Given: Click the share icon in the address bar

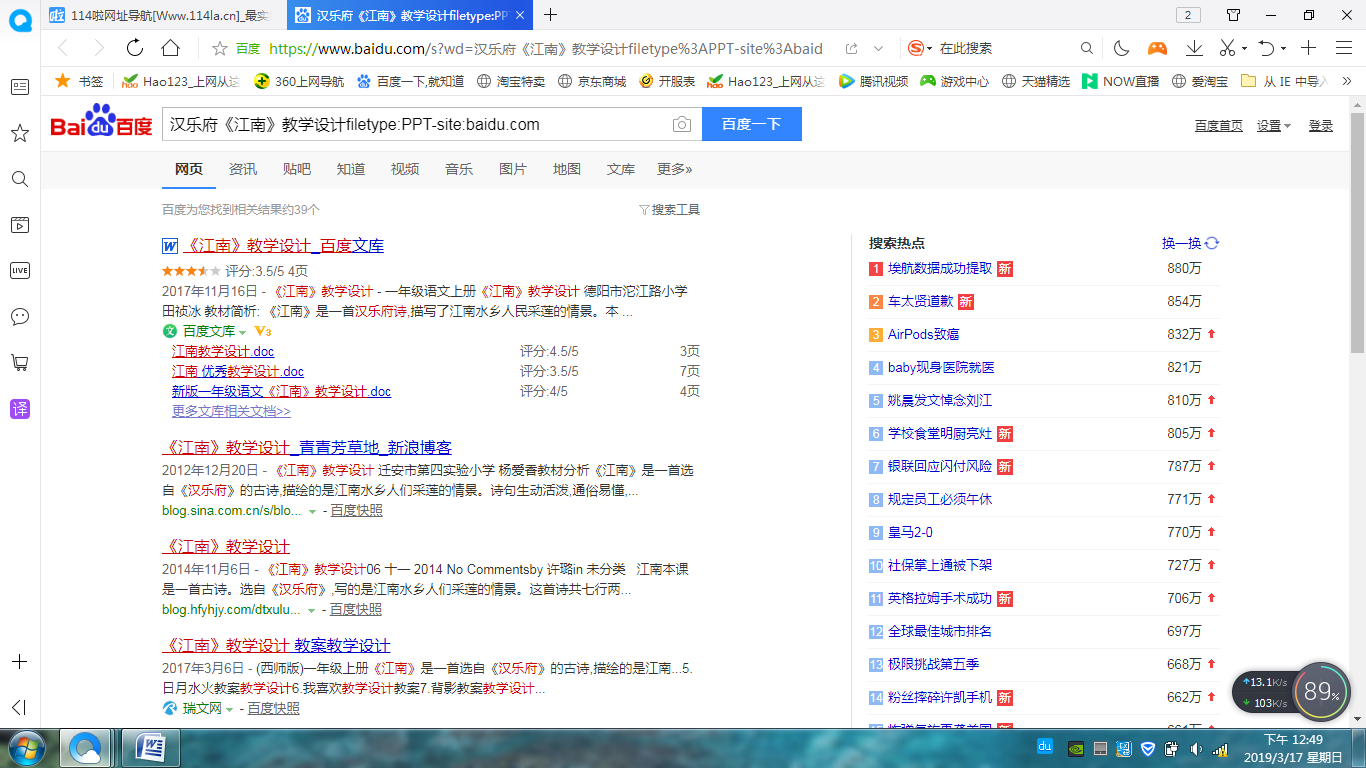Looking at the screenshot, I should 851,48.
